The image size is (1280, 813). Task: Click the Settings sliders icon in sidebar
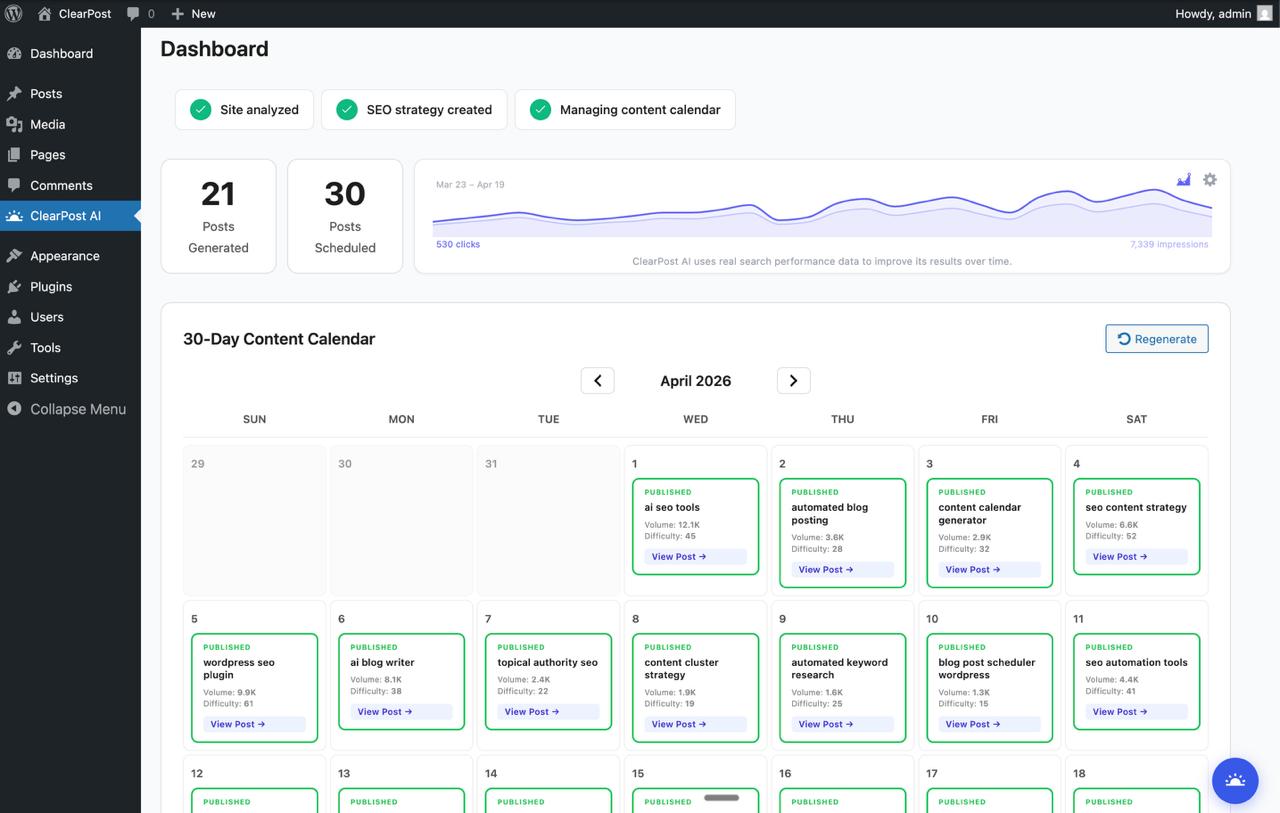coord(14,378)
